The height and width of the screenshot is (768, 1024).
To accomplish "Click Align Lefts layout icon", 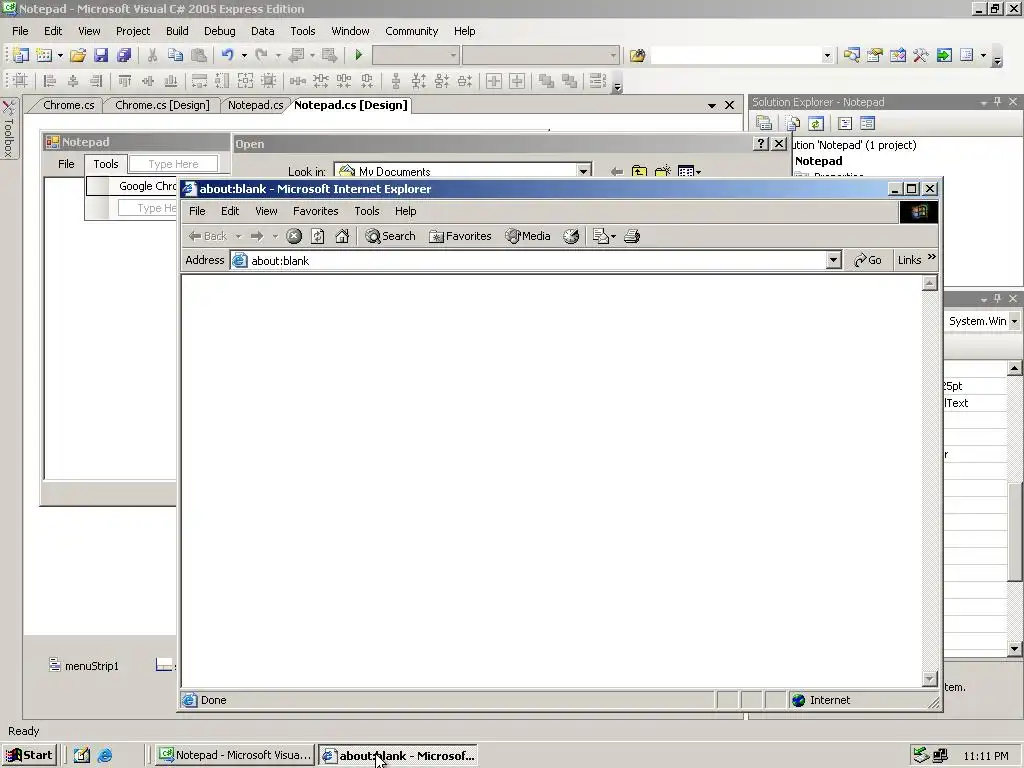I will (x=50, y=81).
